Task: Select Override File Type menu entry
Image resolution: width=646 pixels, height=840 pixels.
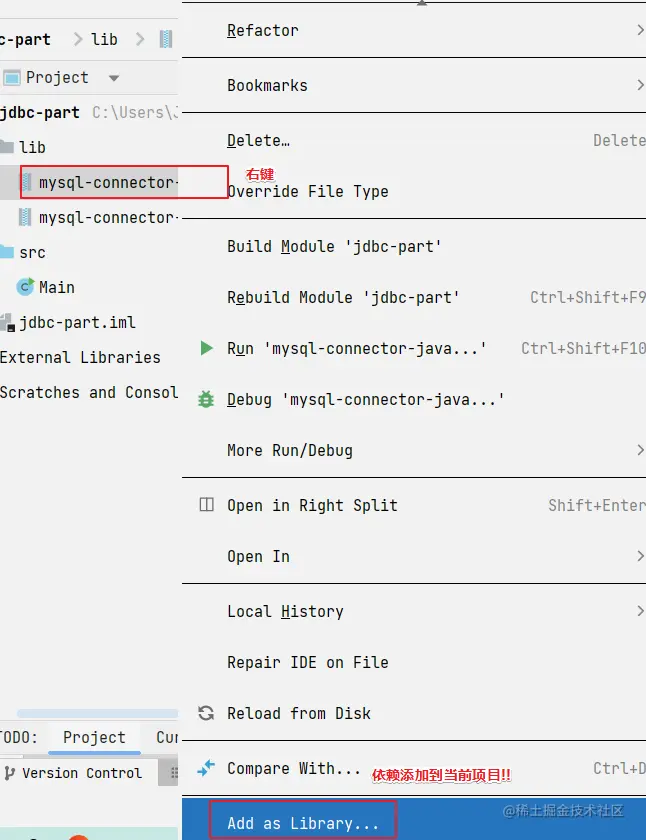Action: 307,191
